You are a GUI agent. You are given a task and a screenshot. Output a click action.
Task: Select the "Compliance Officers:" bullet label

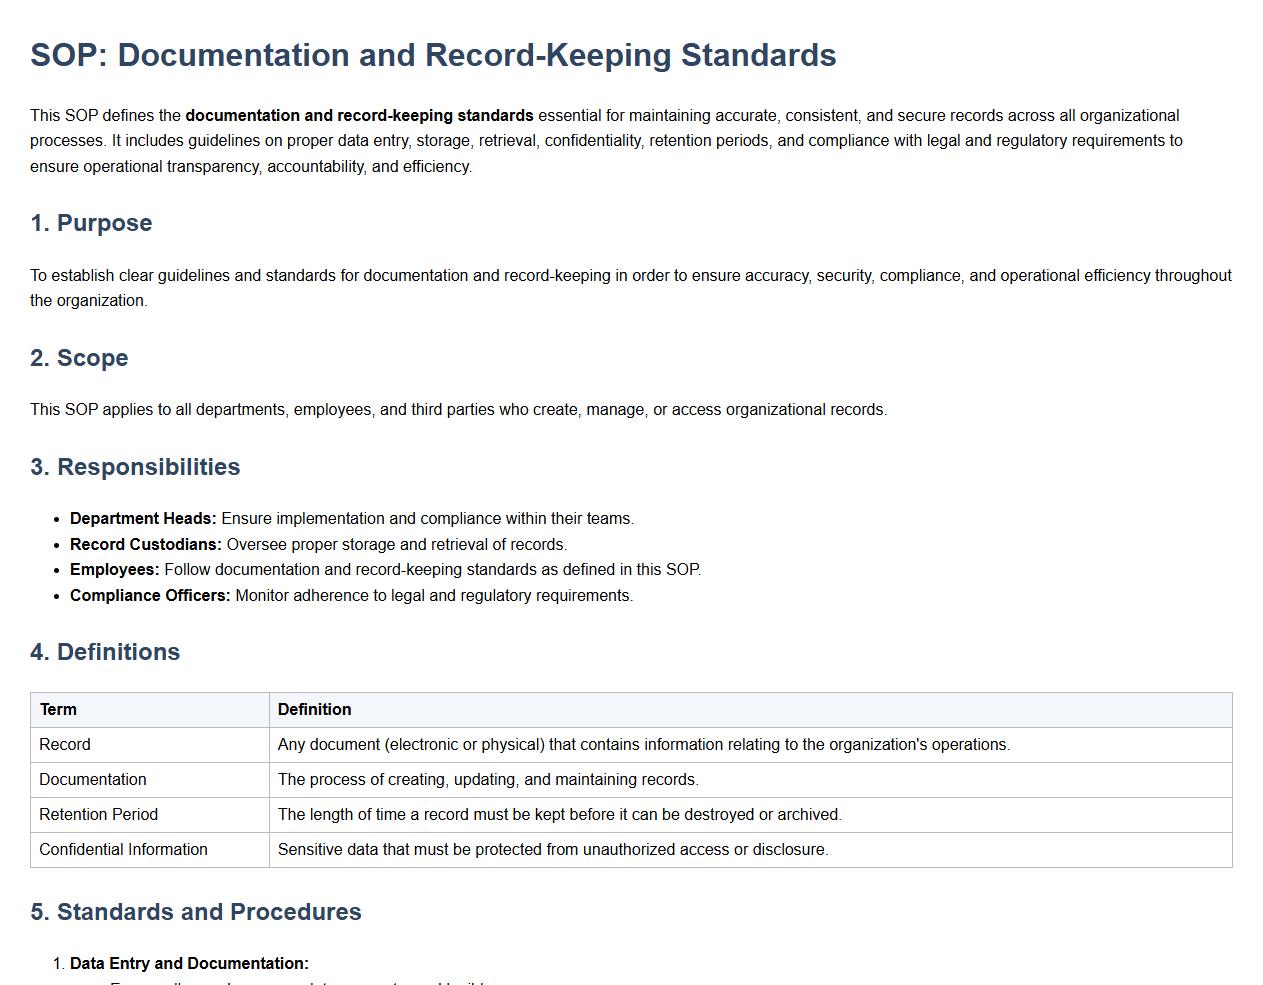(x=150, y=596)
